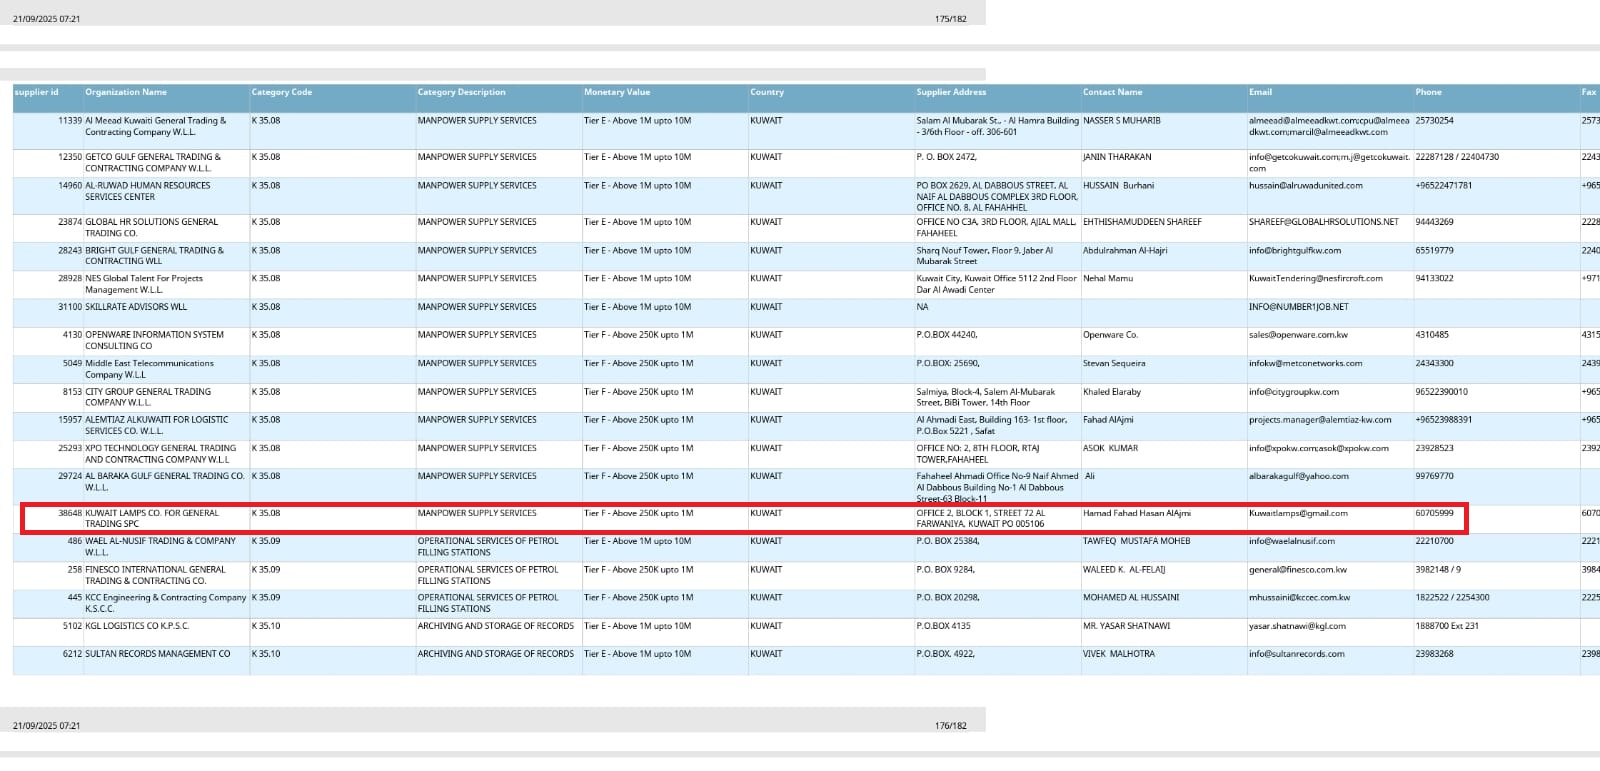Click the Category Code column header
Viewport: 1600px width, 771px height.
pyautogui.click(x=281, y=92)
